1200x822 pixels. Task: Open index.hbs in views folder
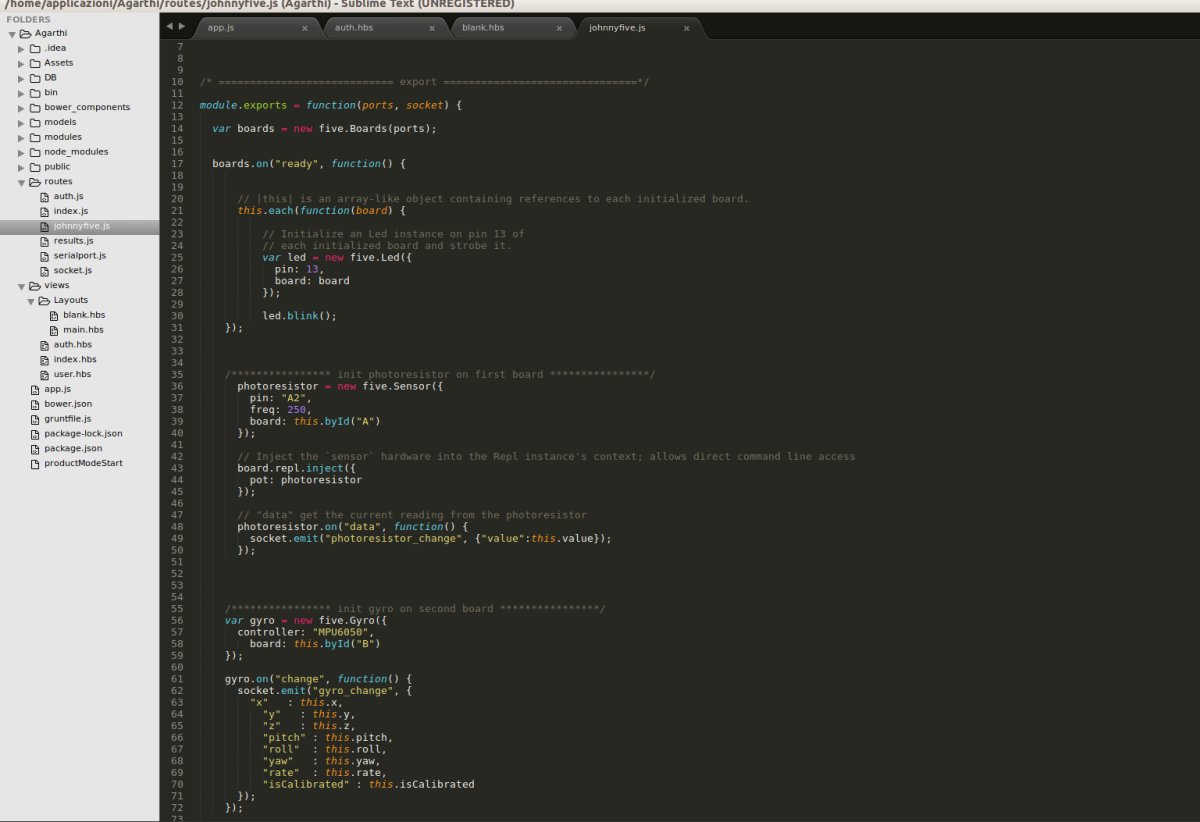click(x=75, y=359)
